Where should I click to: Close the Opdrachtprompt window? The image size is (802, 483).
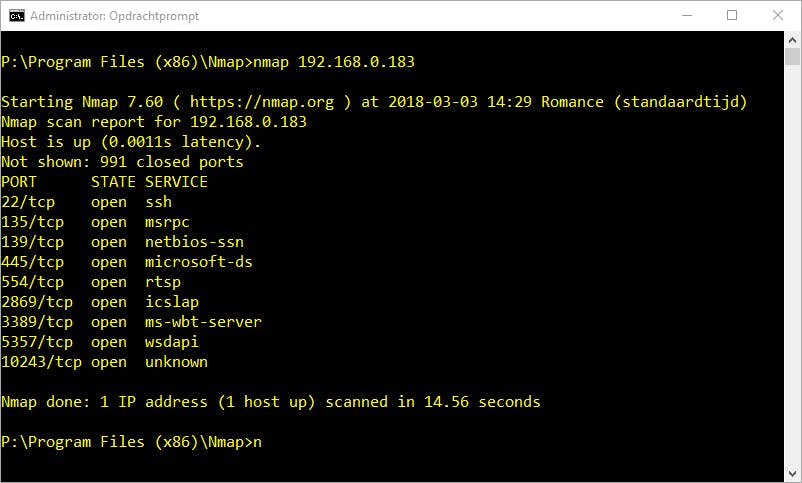coord(777,15)
